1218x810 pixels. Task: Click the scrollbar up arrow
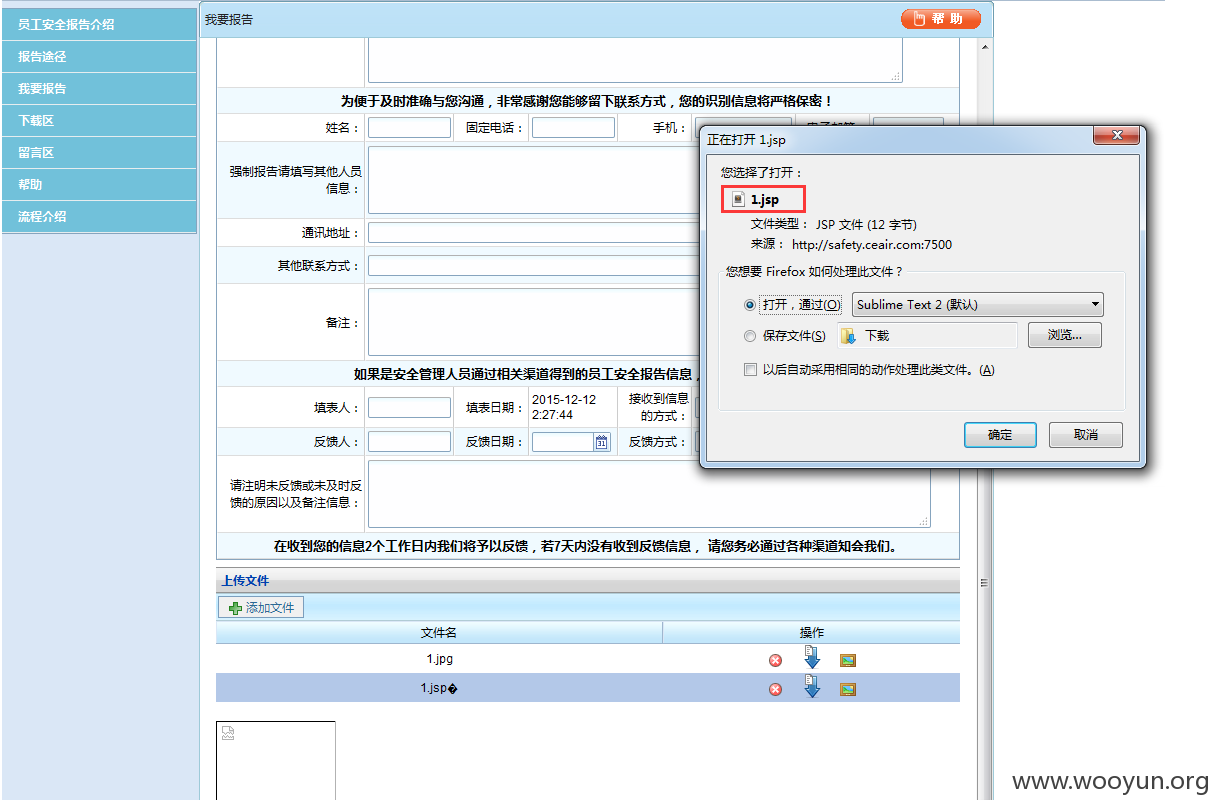pos(985,47)
